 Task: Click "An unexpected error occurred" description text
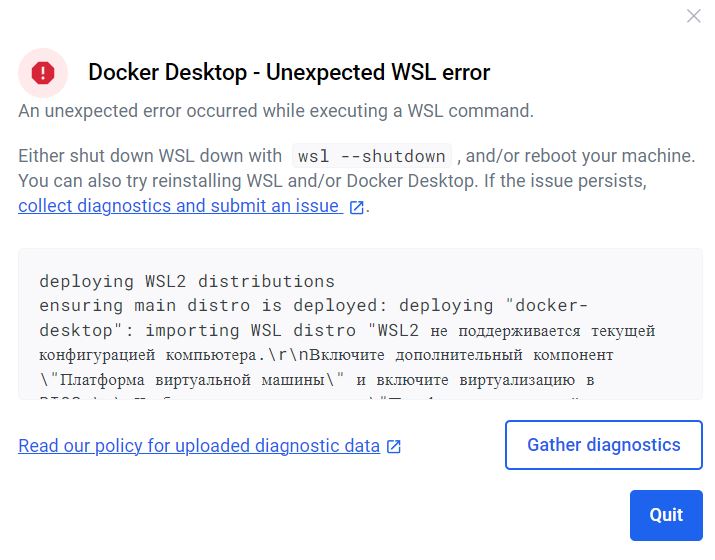click(x=276, y=112)
